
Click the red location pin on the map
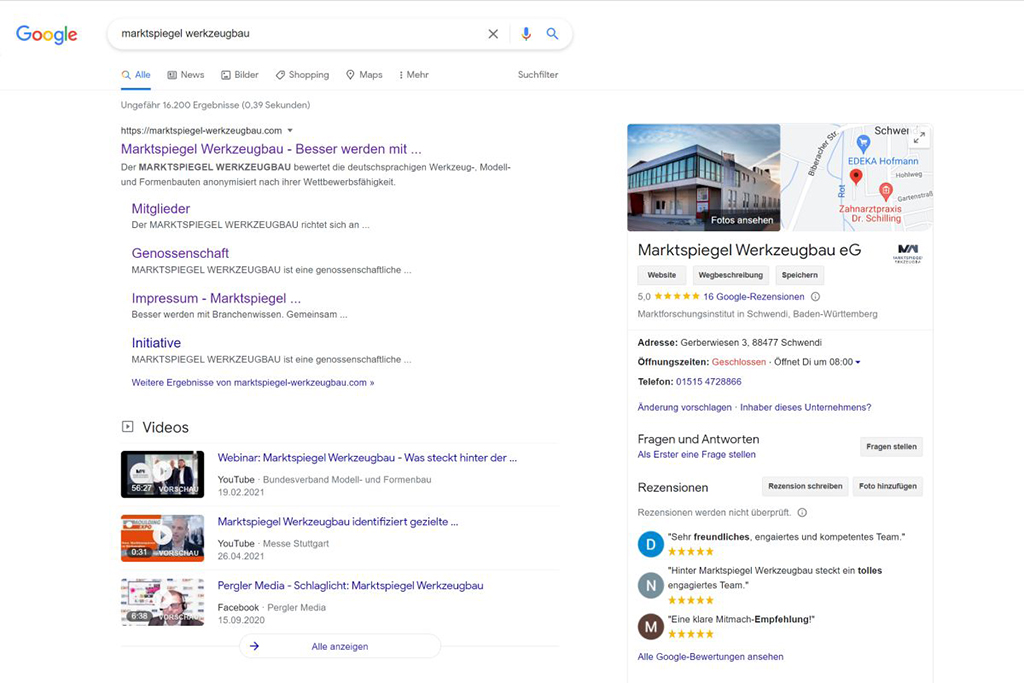point(856,176)
